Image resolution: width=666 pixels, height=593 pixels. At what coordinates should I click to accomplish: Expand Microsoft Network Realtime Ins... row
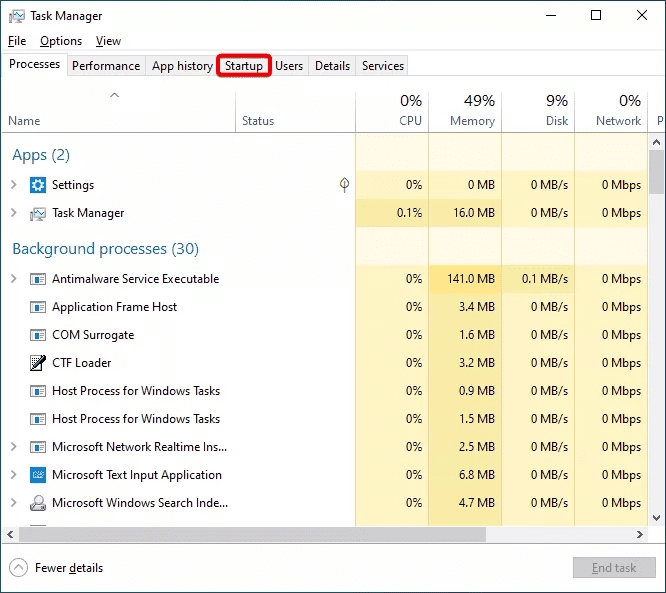click(x=14, y=447)
